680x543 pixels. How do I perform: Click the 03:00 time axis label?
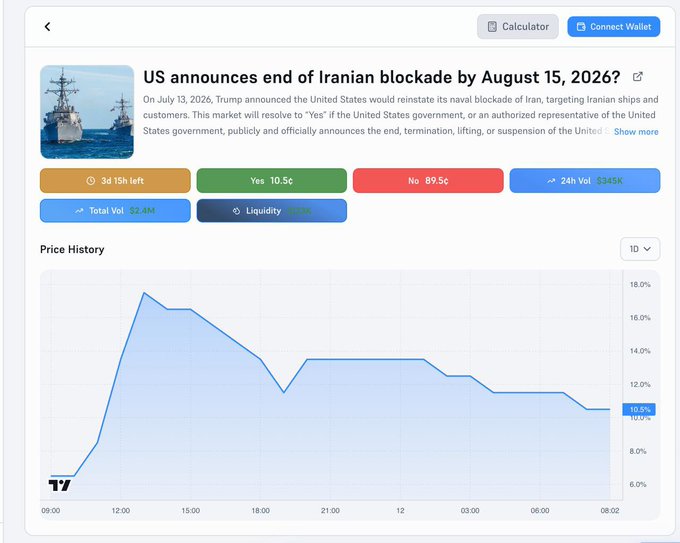pyautogui.click(x=470, y=510)
